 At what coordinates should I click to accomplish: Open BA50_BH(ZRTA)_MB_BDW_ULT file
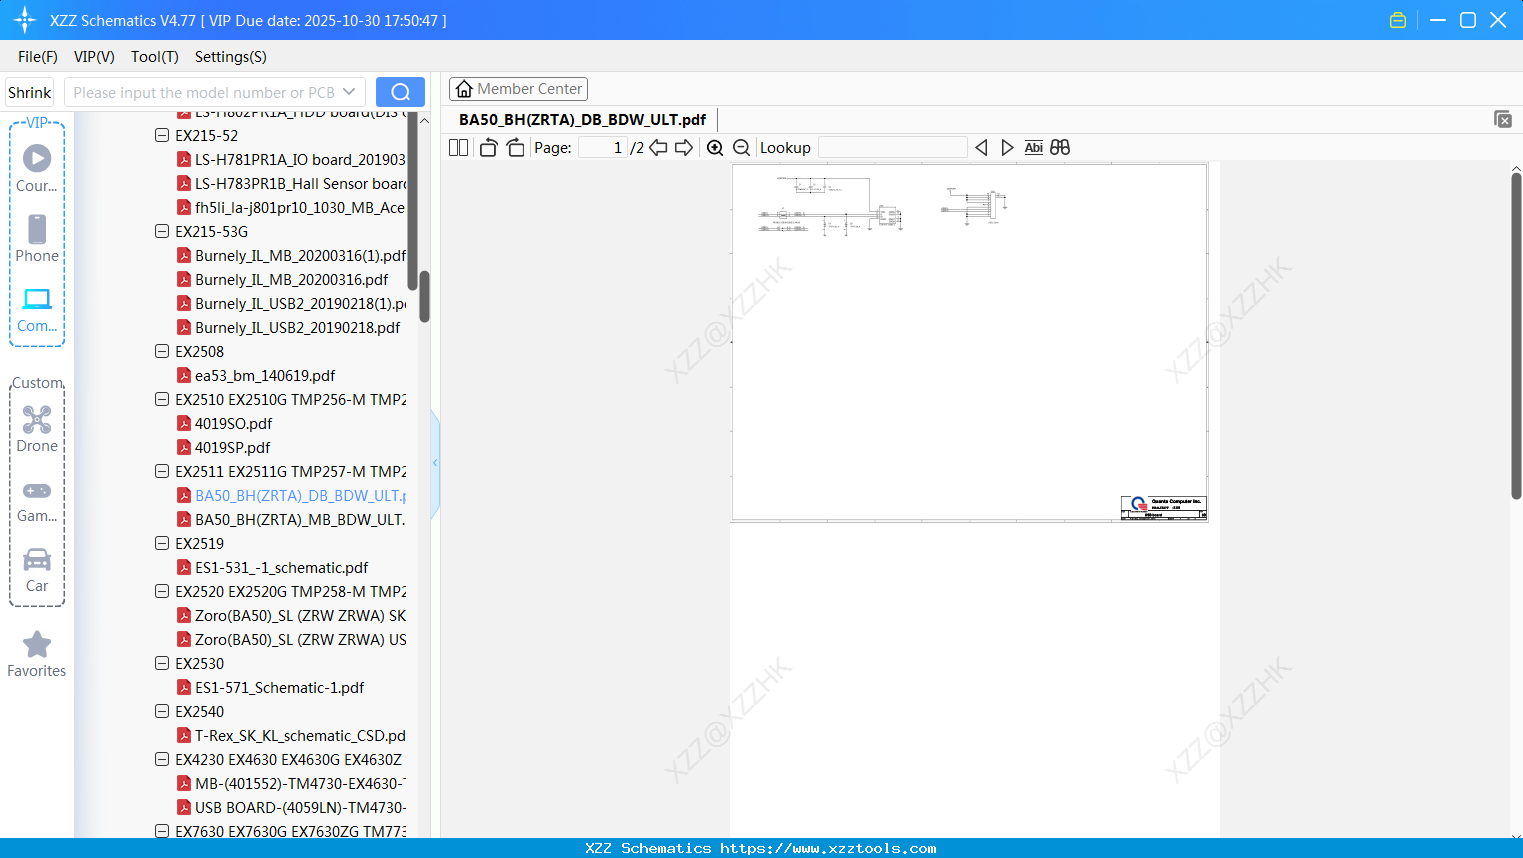291,519
